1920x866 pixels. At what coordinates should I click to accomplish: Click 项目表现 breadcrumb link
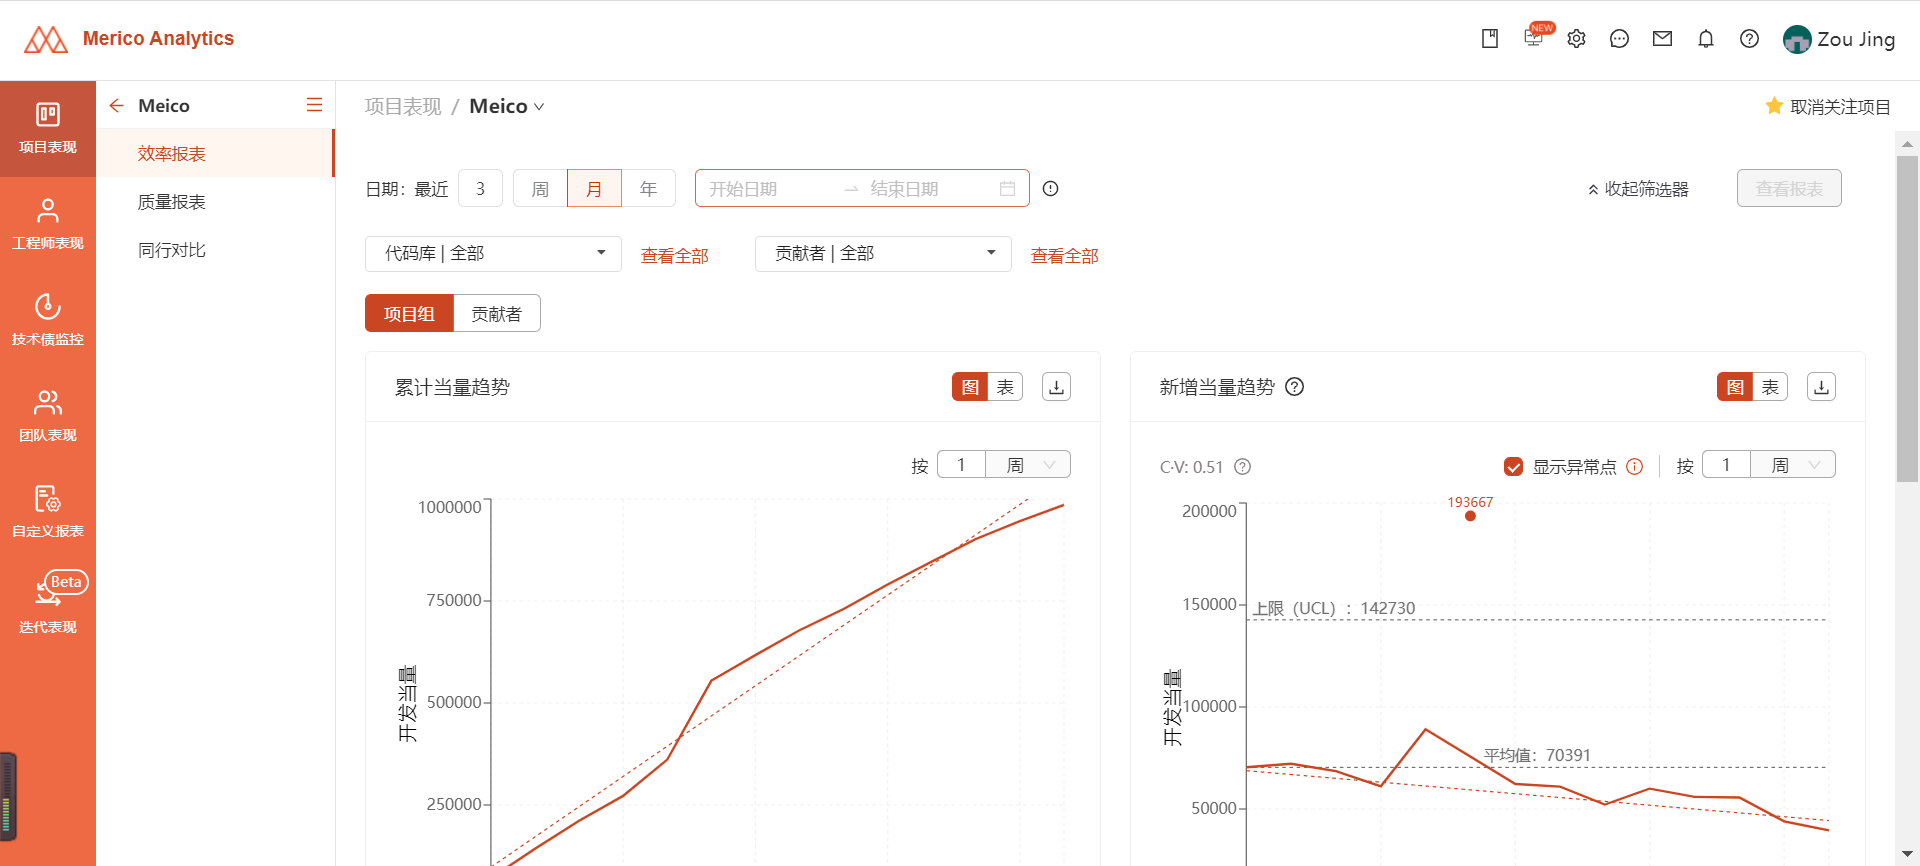pos(403,106)
